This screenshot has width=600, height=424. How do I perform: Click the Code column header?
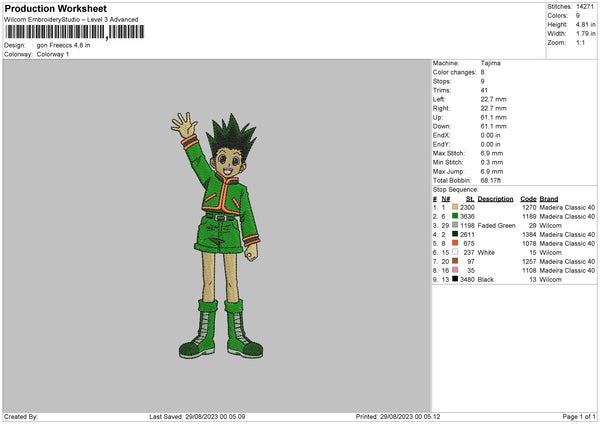click(528, 198)
